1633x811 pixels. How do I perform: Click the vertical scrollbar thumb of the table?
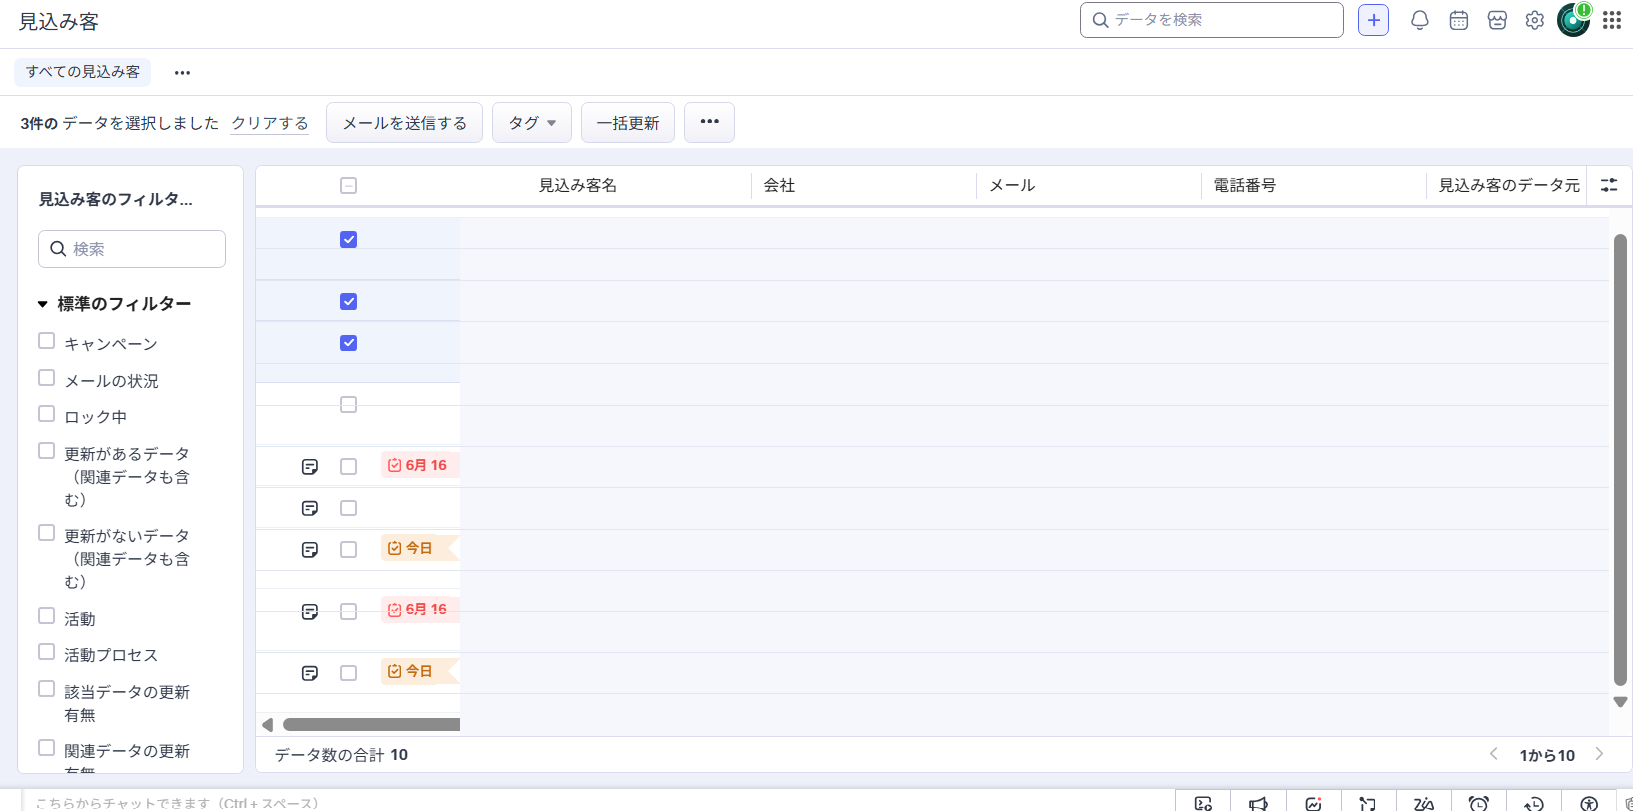[x=1620, y=460]
